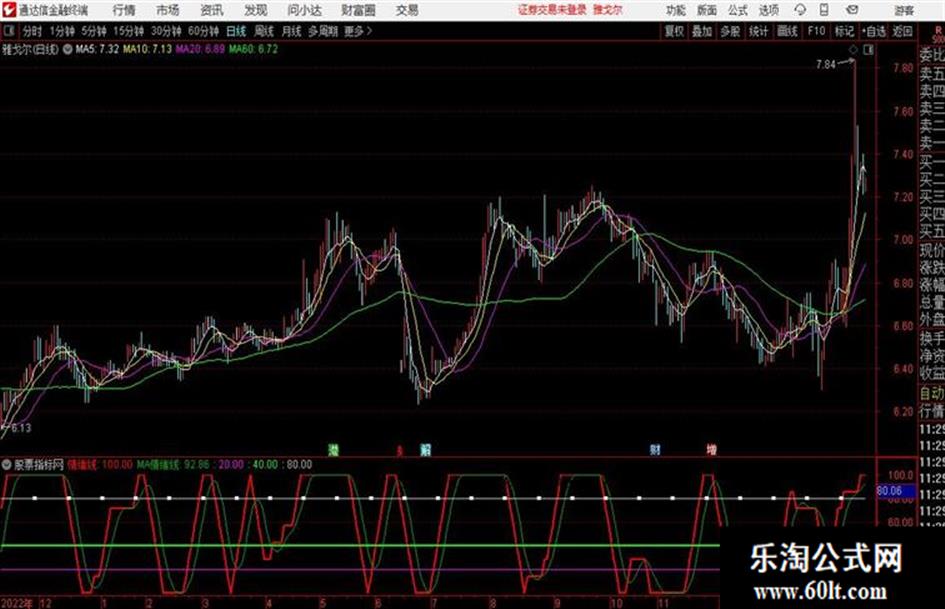Switch to 15分钟 chart period
945x609 pixels.
(129, 31)
